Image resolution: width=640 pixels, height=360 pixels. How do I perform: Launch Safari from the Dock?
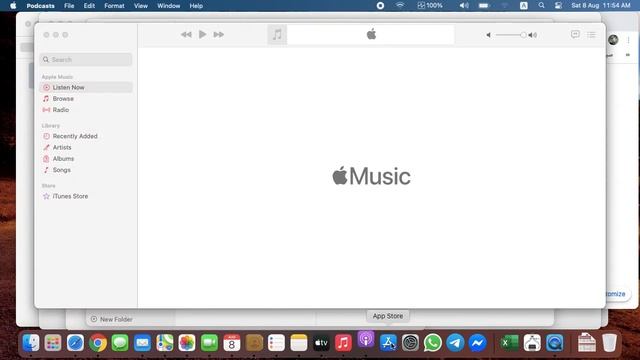pyautogui.click(x=76, y=343)
